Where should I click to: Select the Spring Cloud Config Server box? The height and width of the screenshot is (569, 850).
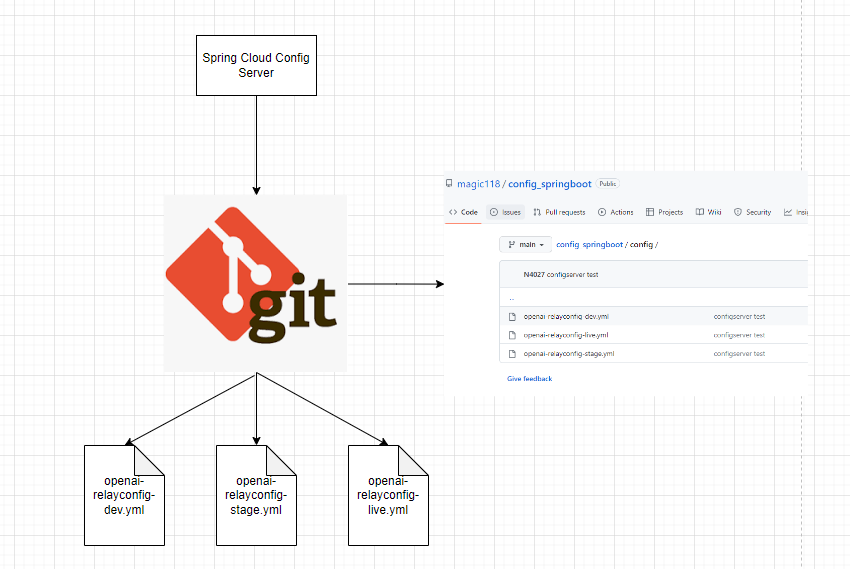[256, 66]
